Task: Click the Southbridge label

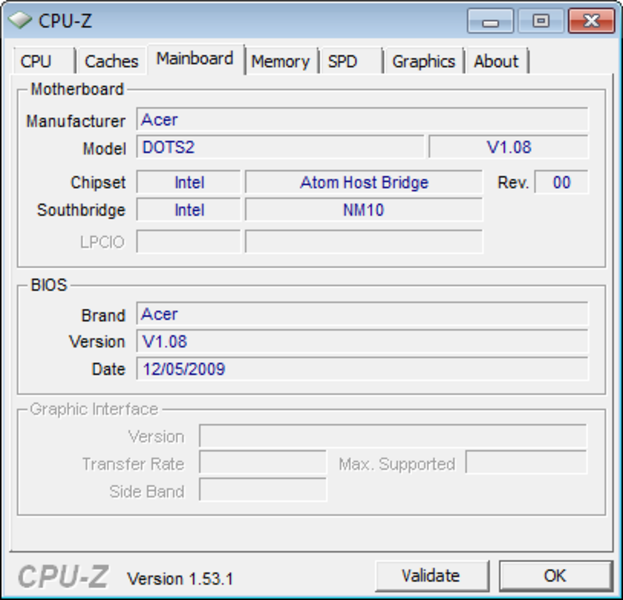Action: (x=81, y=210)
